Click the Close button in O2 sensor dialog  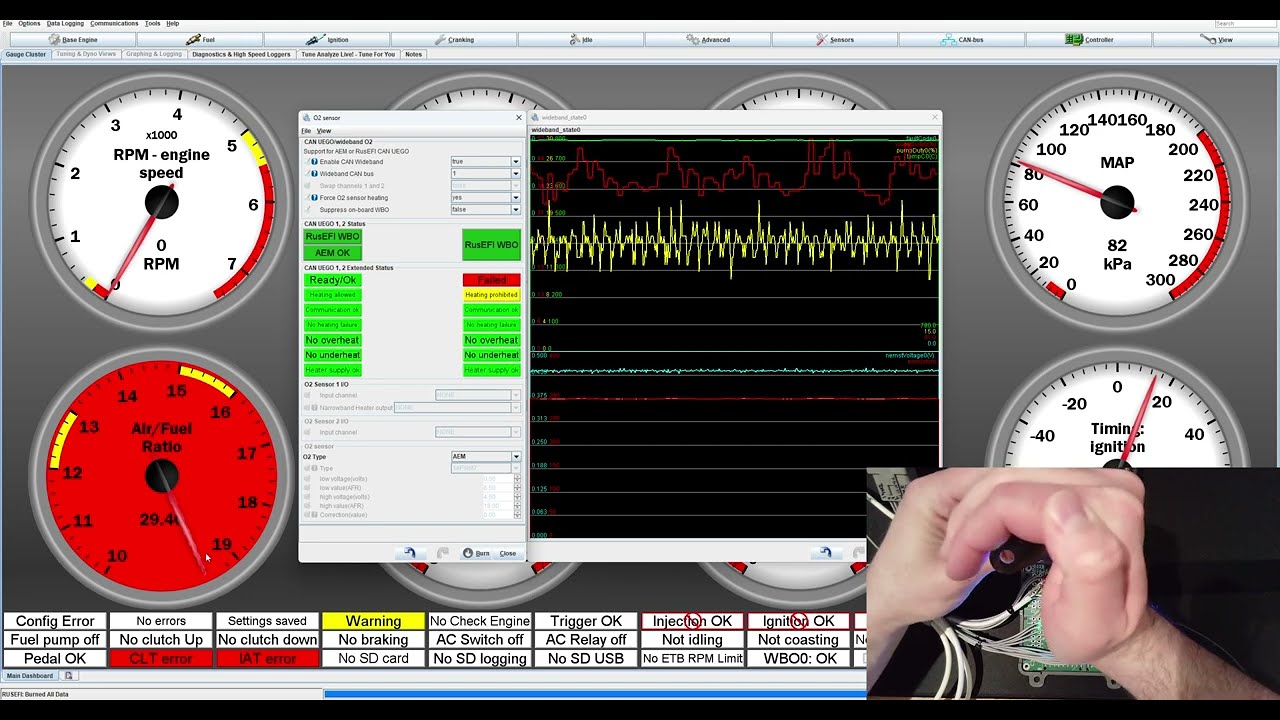pos(508,553)
